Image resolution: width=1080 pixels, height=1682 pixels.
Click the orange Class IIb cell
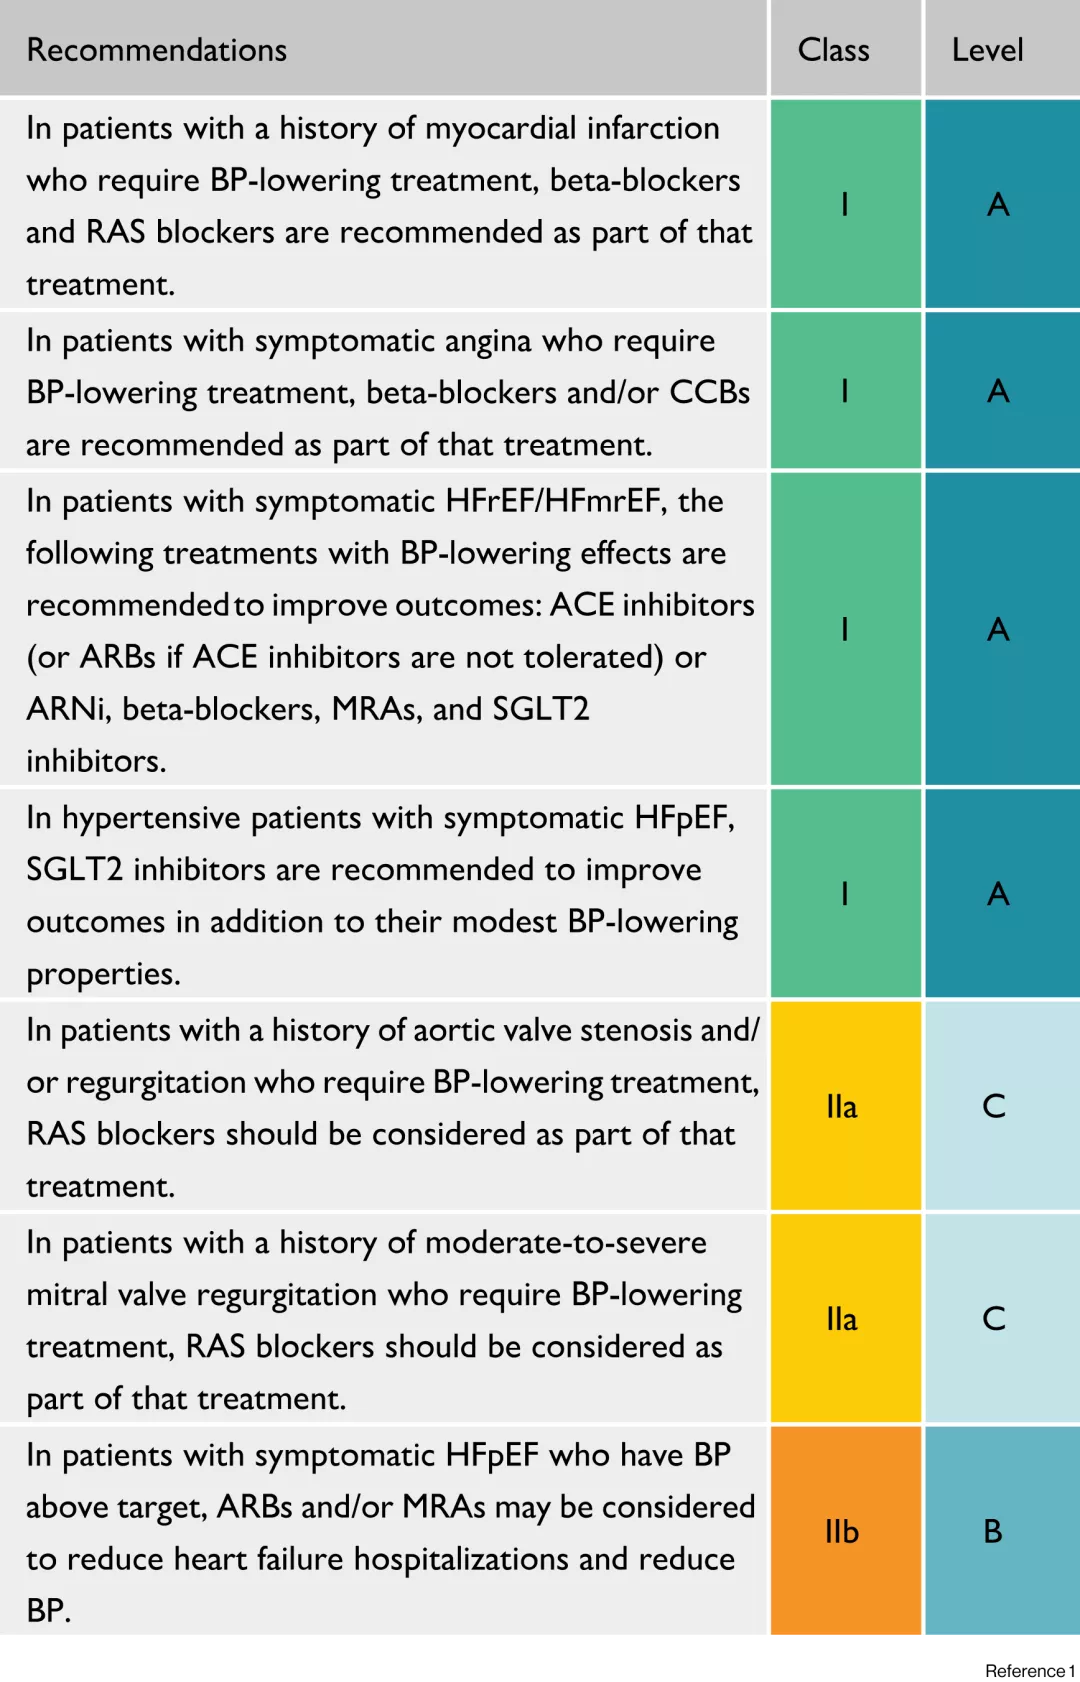[842, 1531]
